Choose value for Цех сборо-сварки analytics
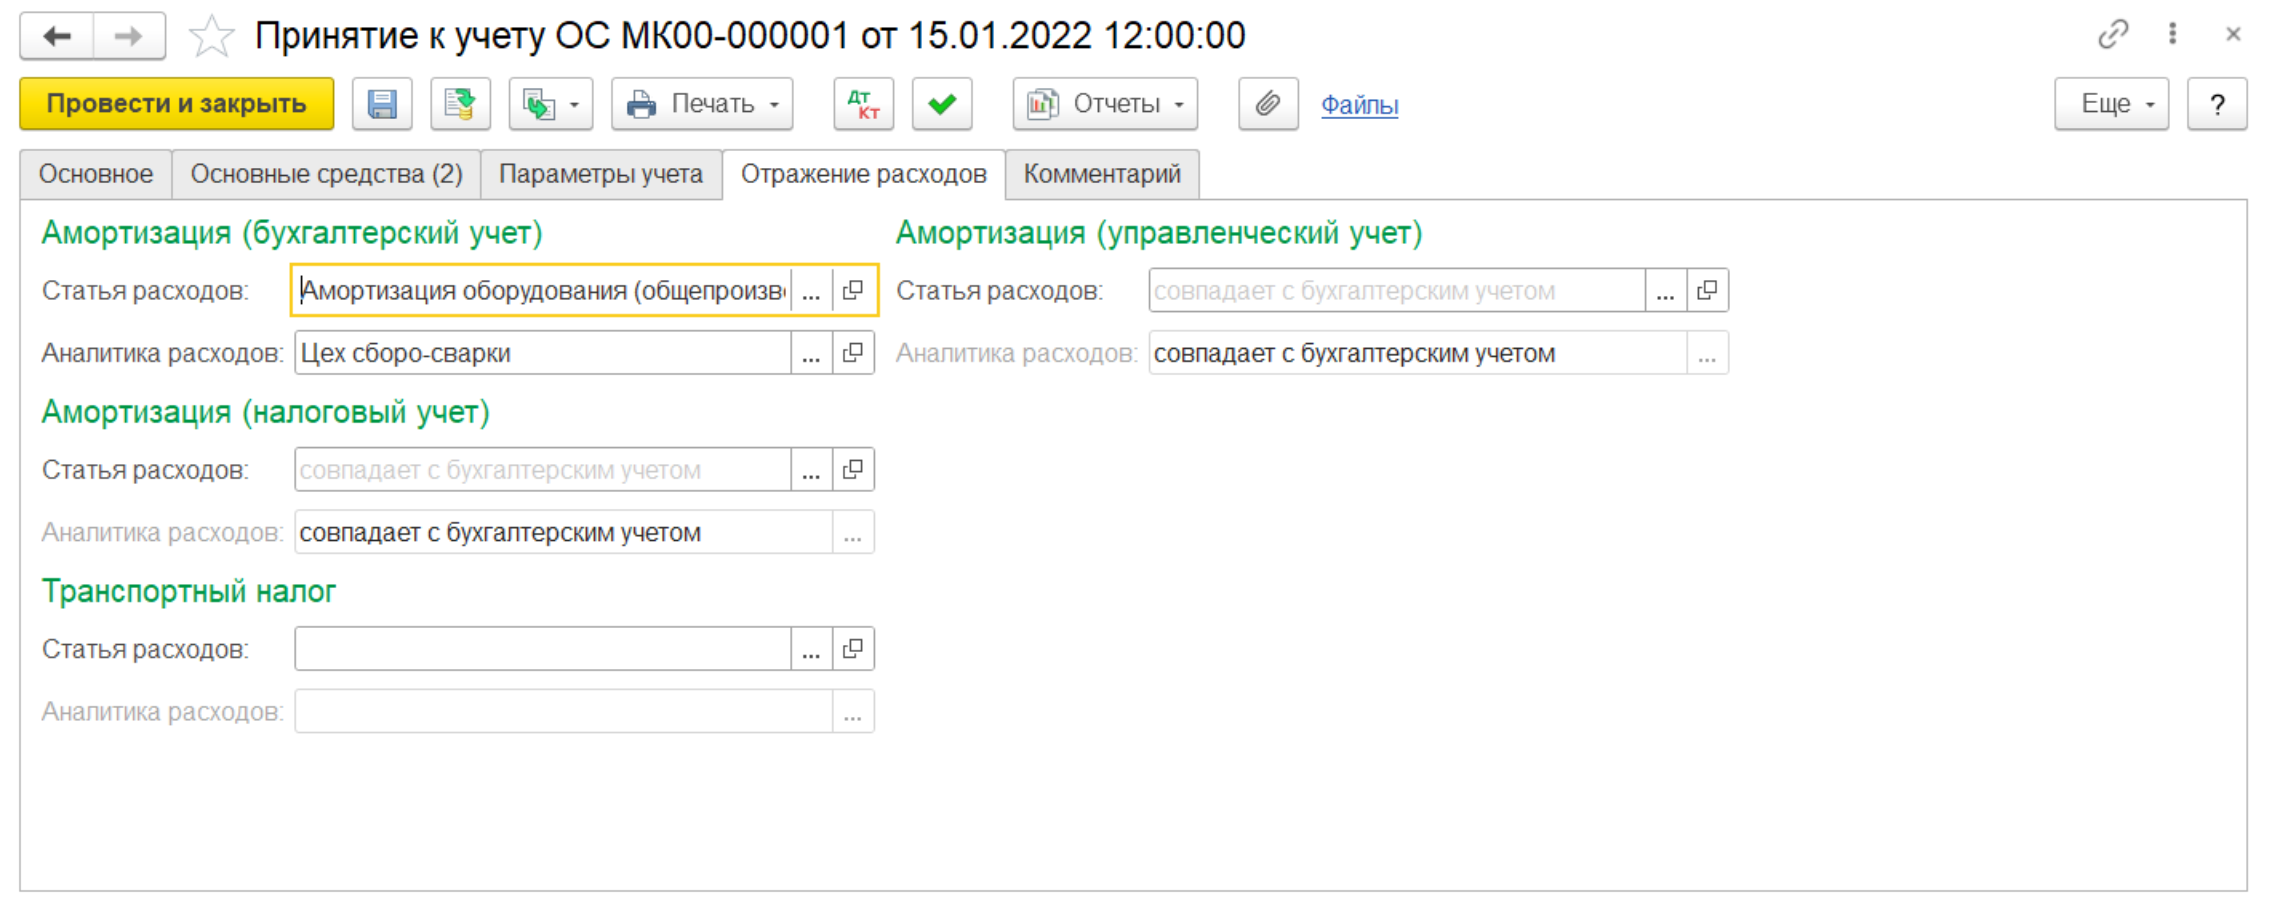Image resolution: width=2271 pixels, height=910 pixels. pyautogui.click(x=811, y=353)
